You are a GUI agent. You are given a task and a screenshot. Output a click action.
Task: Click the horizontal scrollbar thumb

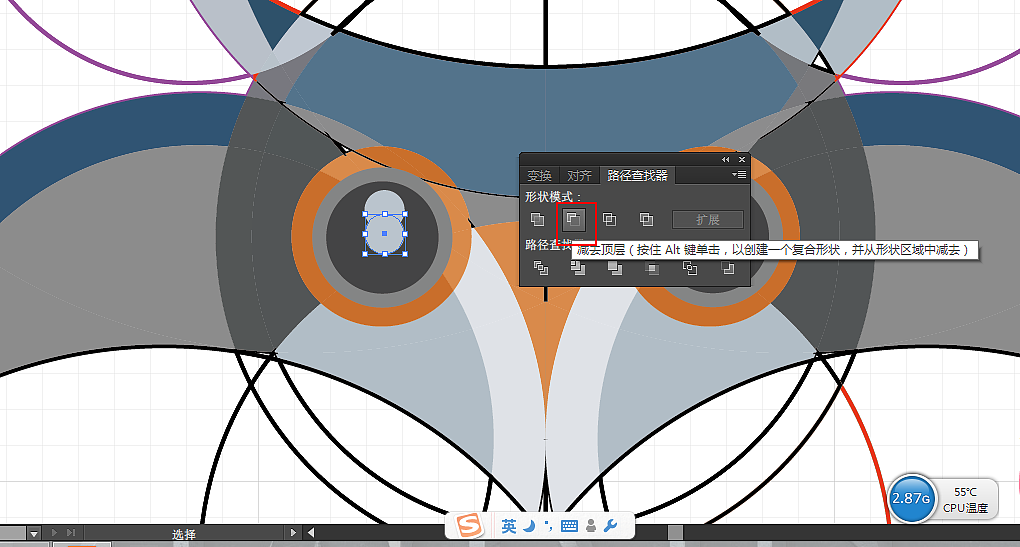click(675, 533)
